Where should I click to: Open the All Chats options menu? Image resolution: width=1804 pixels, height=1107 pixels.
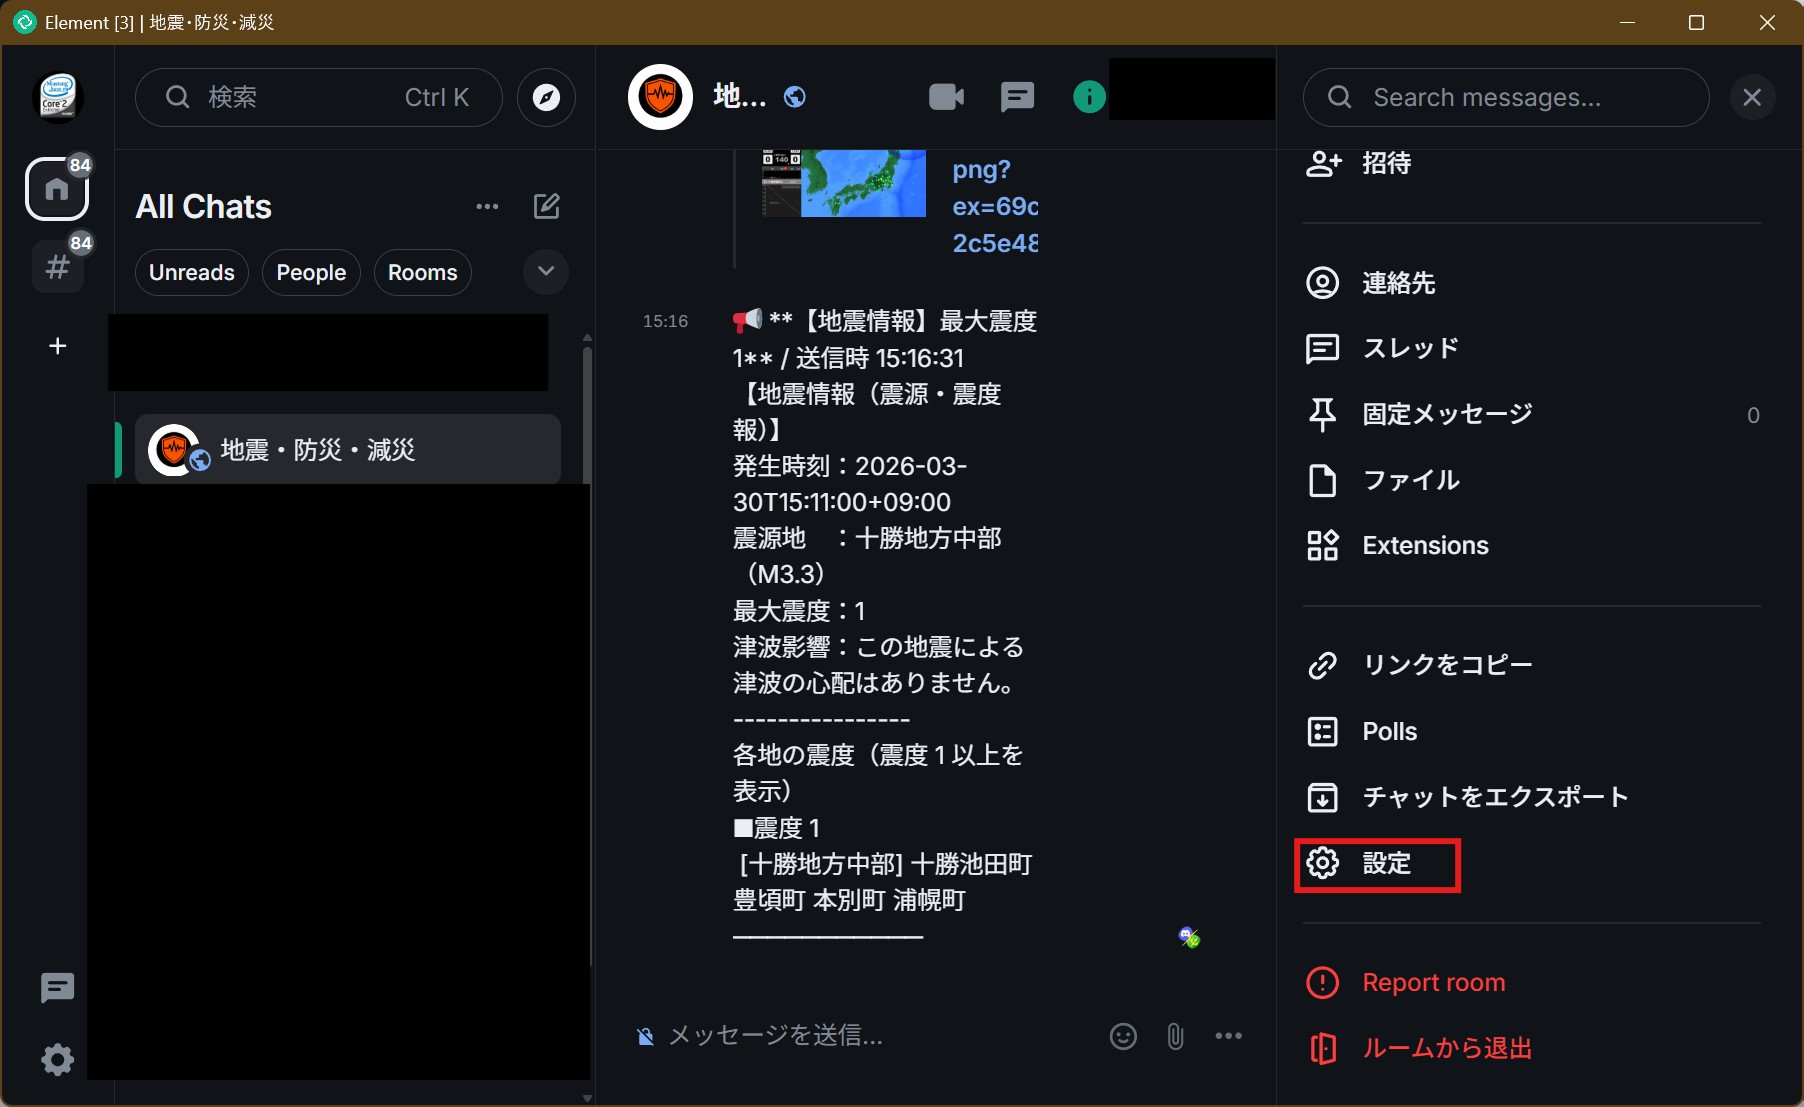[x=487, y=206]
